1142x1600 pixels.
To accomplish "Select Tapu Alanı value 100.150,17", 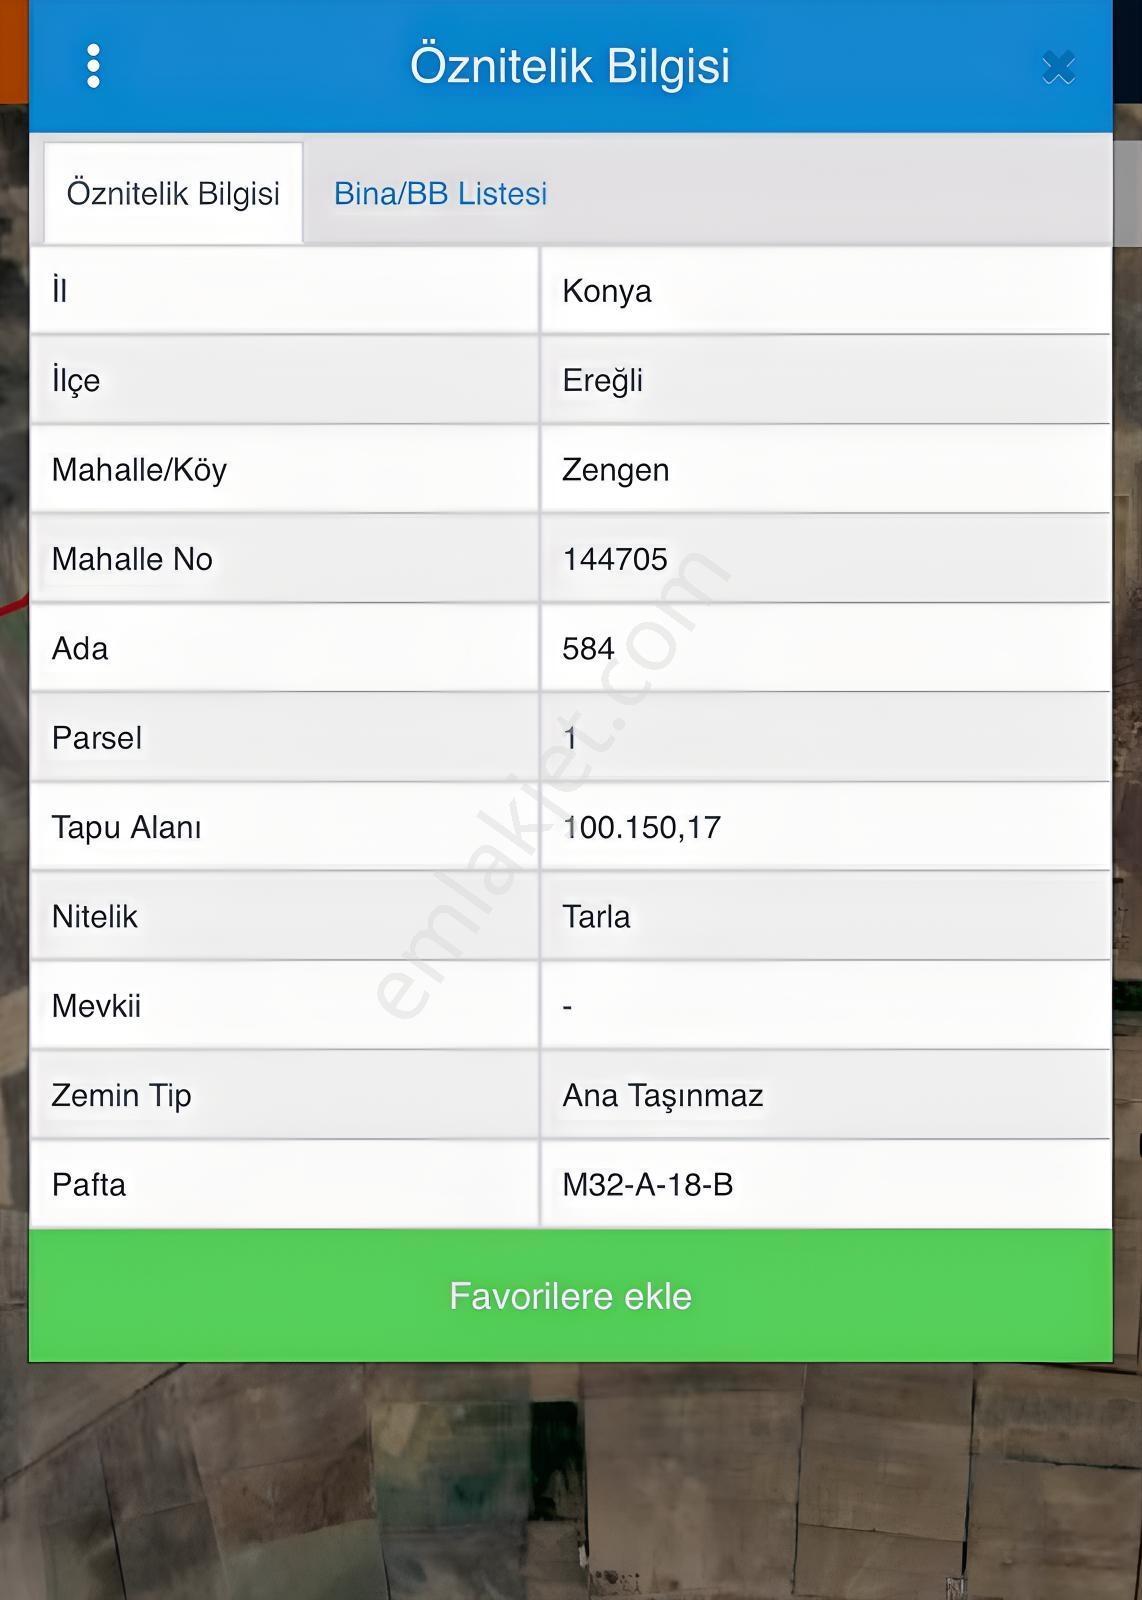I will 642,827.
